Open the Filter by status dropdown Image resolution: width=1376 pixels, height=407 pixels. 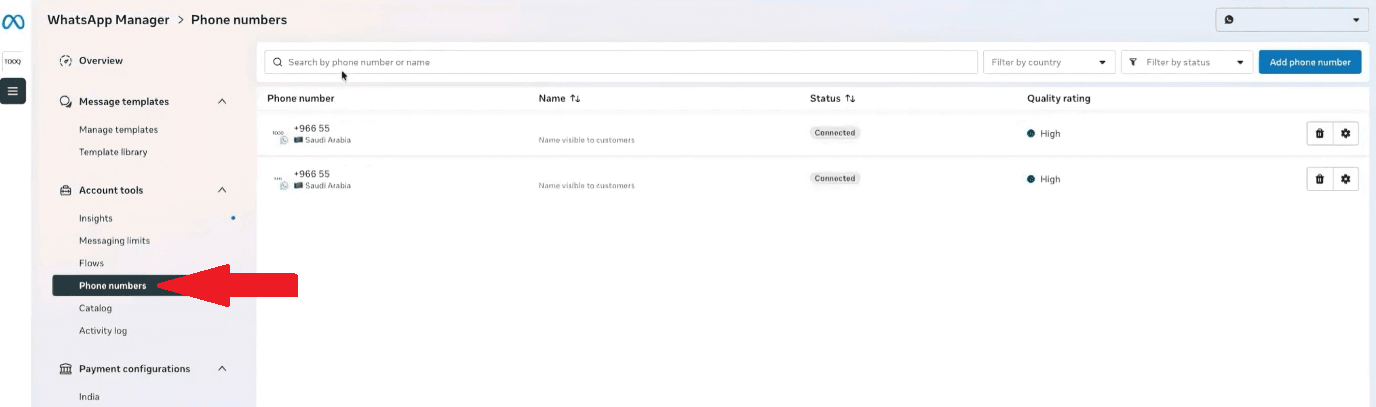pos(1187,62)
